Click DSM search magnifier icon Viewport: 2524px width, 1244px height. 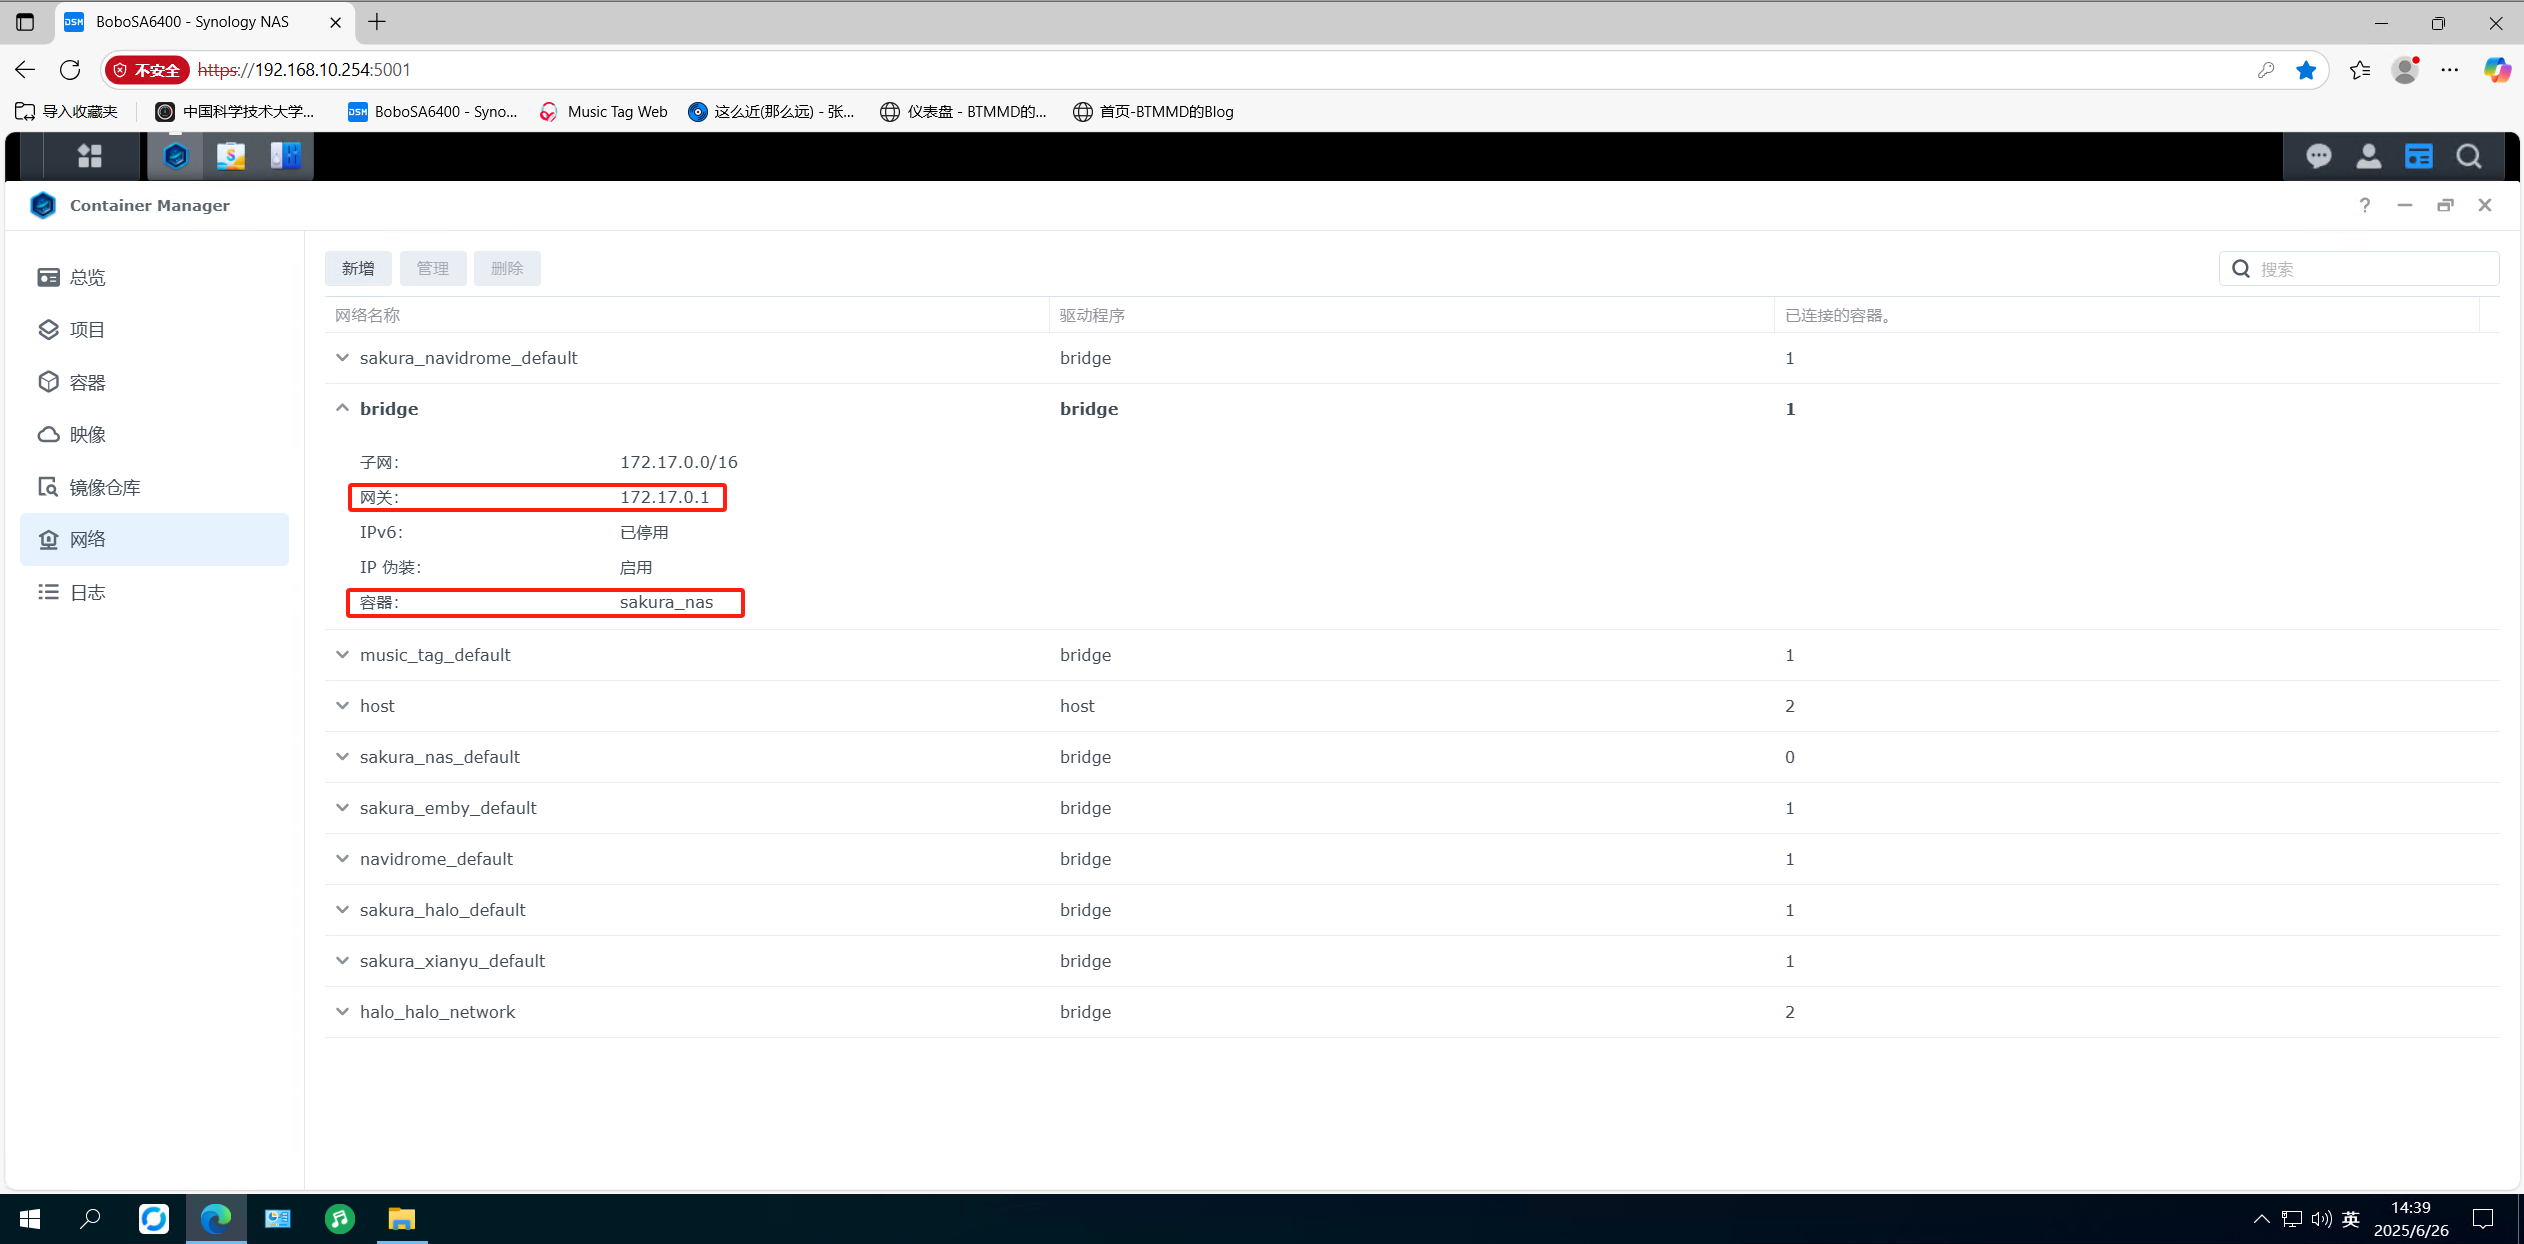point(2468,156)
